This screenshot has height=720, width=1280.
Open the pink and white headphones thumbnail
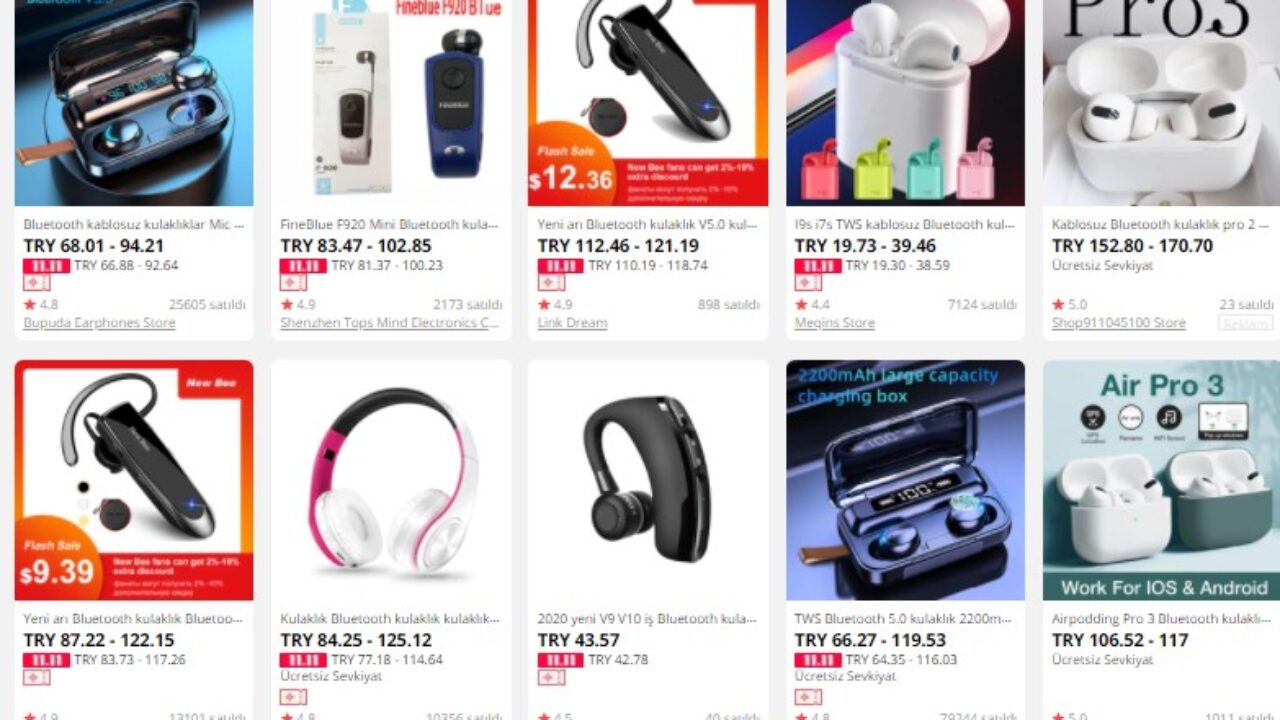[391, 480]
